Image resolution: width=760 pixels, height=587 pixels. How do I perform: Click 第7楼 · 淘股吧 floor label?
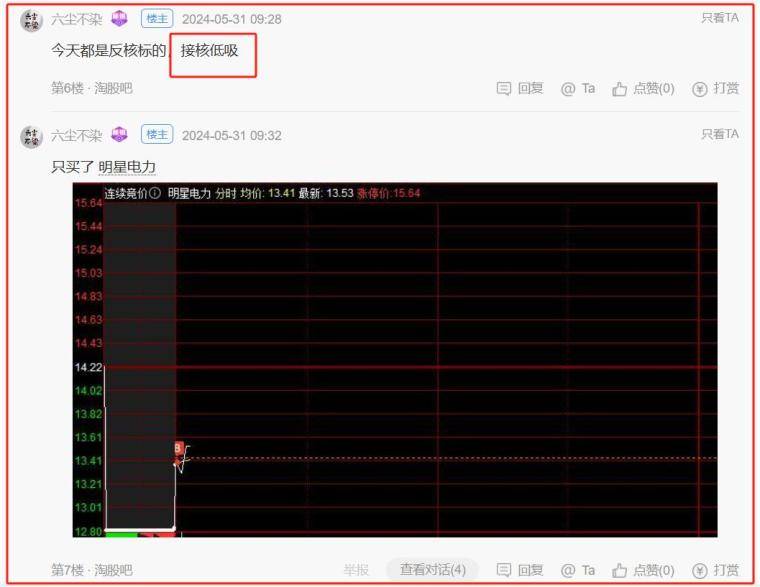pos(92,570)
